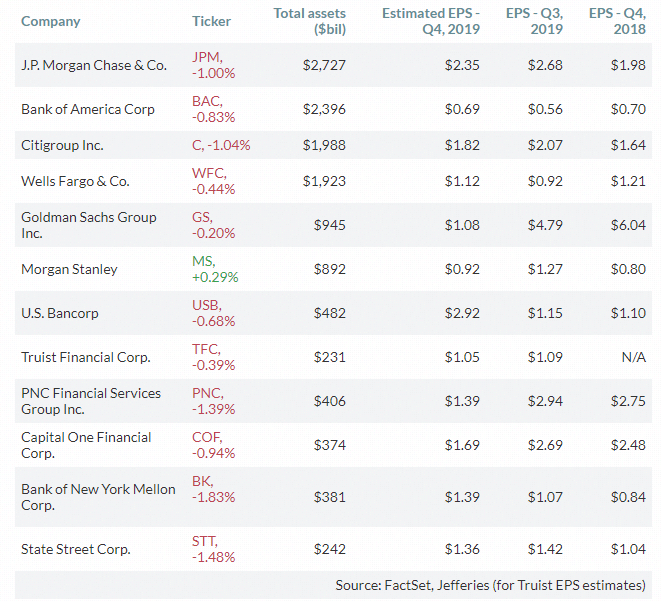Viewport: 662px width, 601px height.
Task: Open the BAC ticker link
Action: pos(207,101)
